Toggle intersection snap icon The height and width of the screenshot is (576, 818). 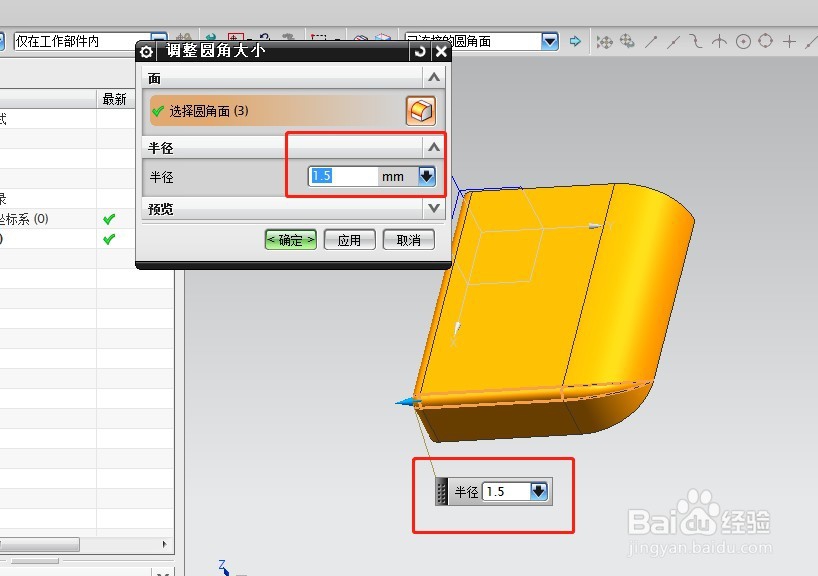tap(719, 41)
